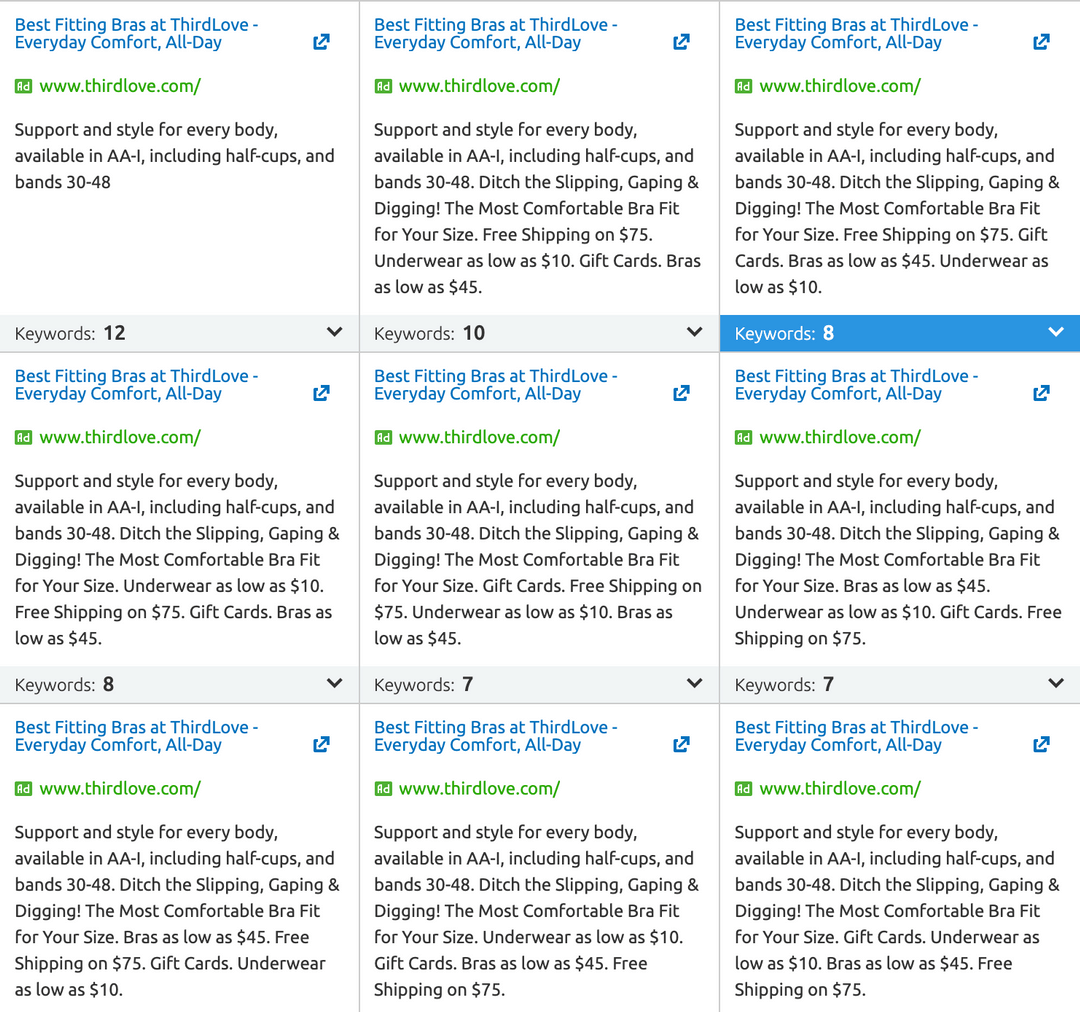Open external link icon in center ad card
The height and width of the screenshot is (1012, 1080).
[681, 393]
